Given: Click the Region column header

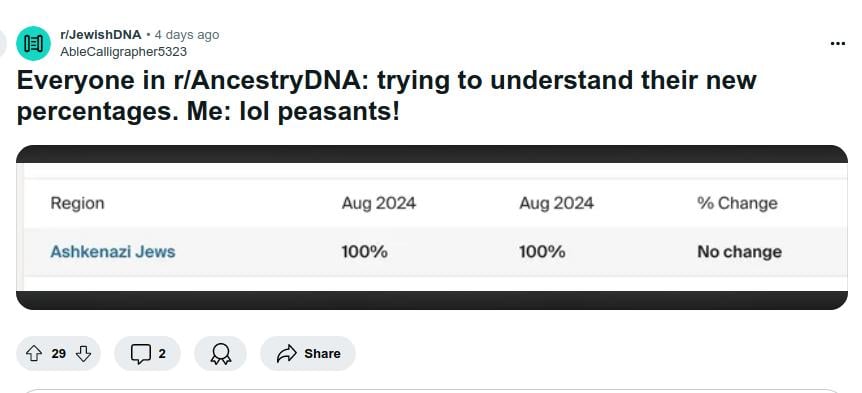Looking at the screenshot, I should click(78, 203).
